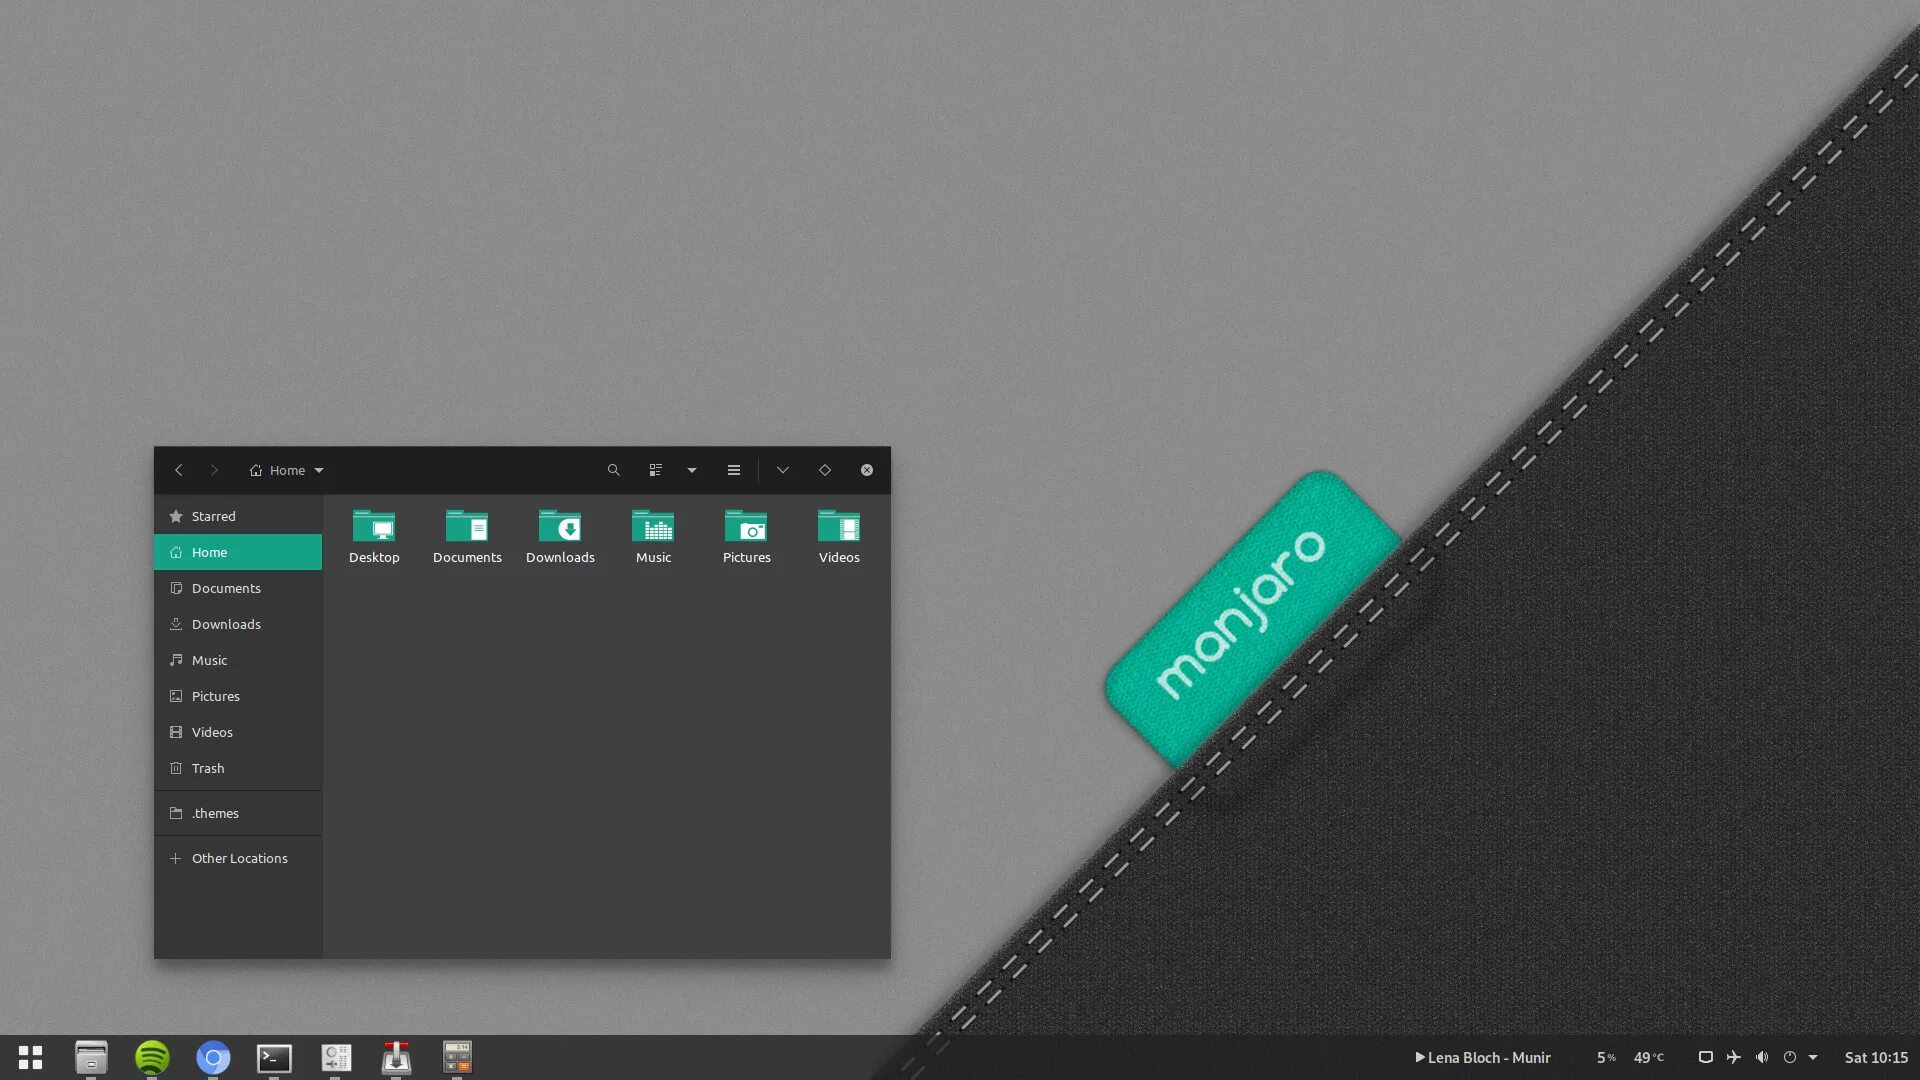The width and height of the screenshot is (1920, 1080).
Task: Toggle play for Lena Bloch - Munir
Action: [x=1419, y=1057]
